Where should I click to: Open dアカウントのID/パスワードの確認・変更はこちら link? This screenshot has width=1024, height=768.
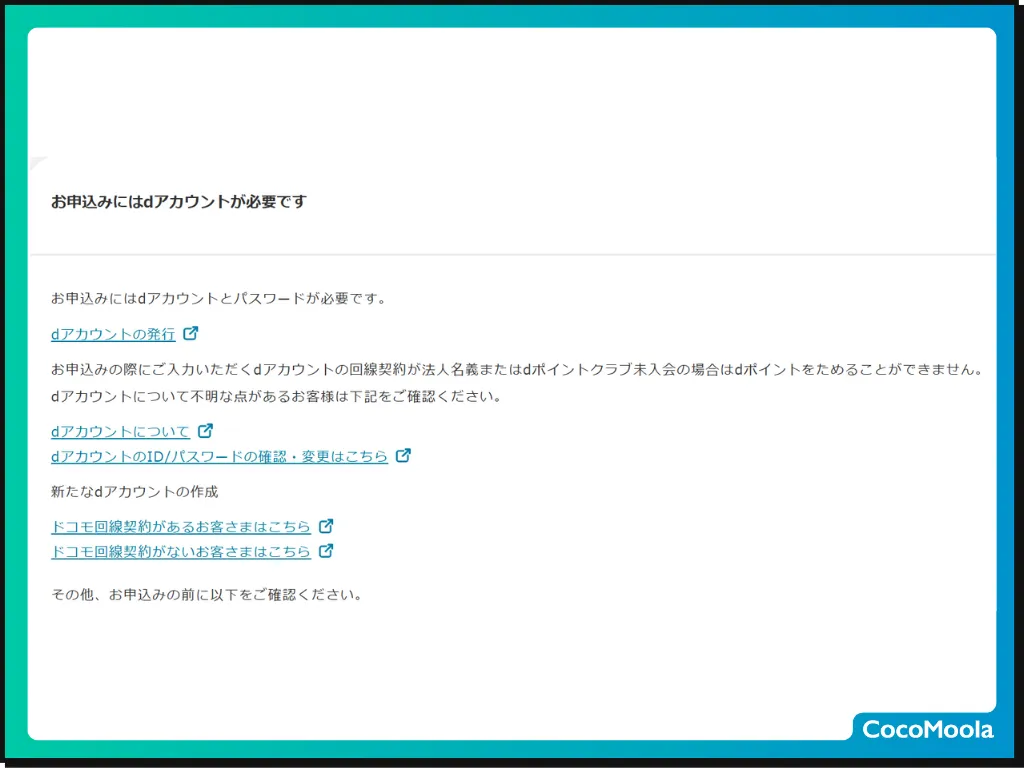[219, 456]
